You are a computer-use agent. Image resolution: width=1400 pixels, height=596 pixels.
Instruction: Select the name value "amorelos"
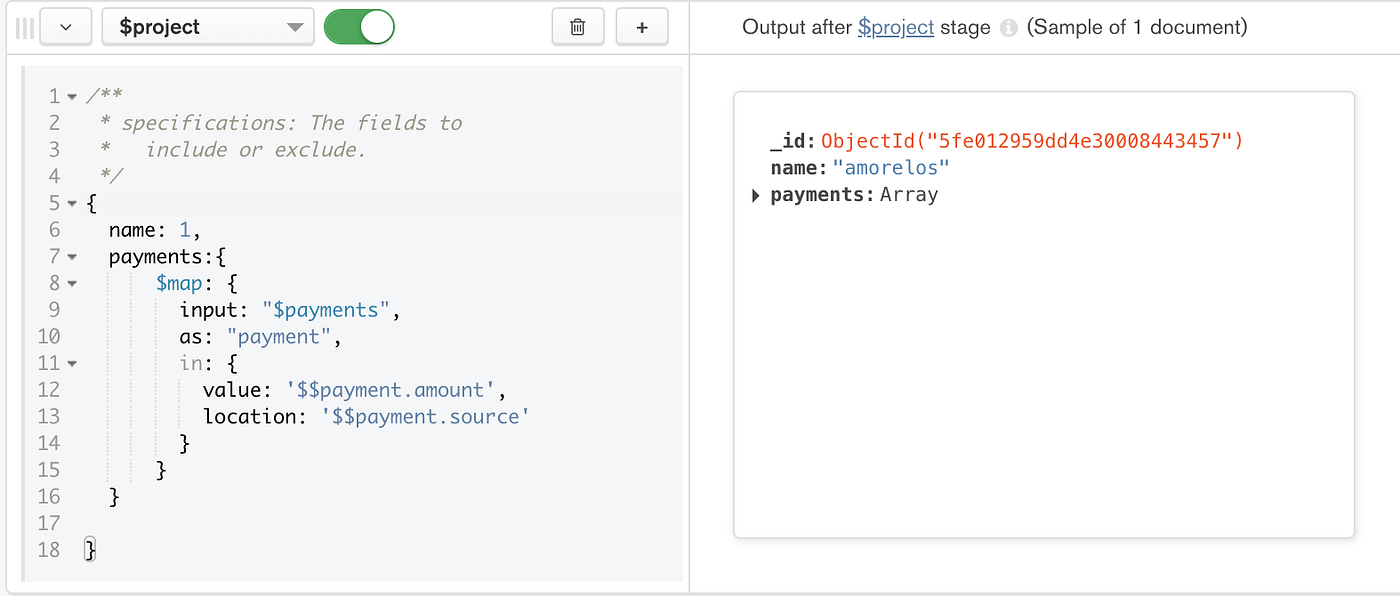tap(890, 167)
